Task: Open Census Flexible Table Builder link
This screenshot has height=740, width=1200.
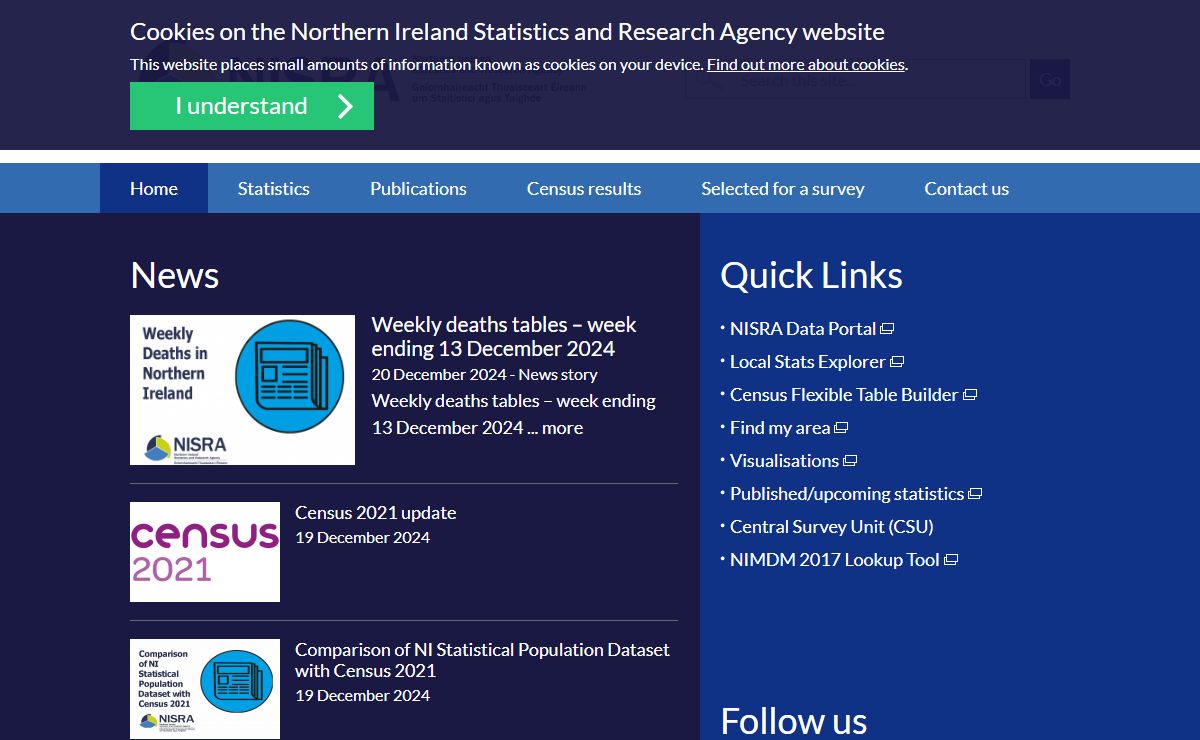Action: pos(844,394)
